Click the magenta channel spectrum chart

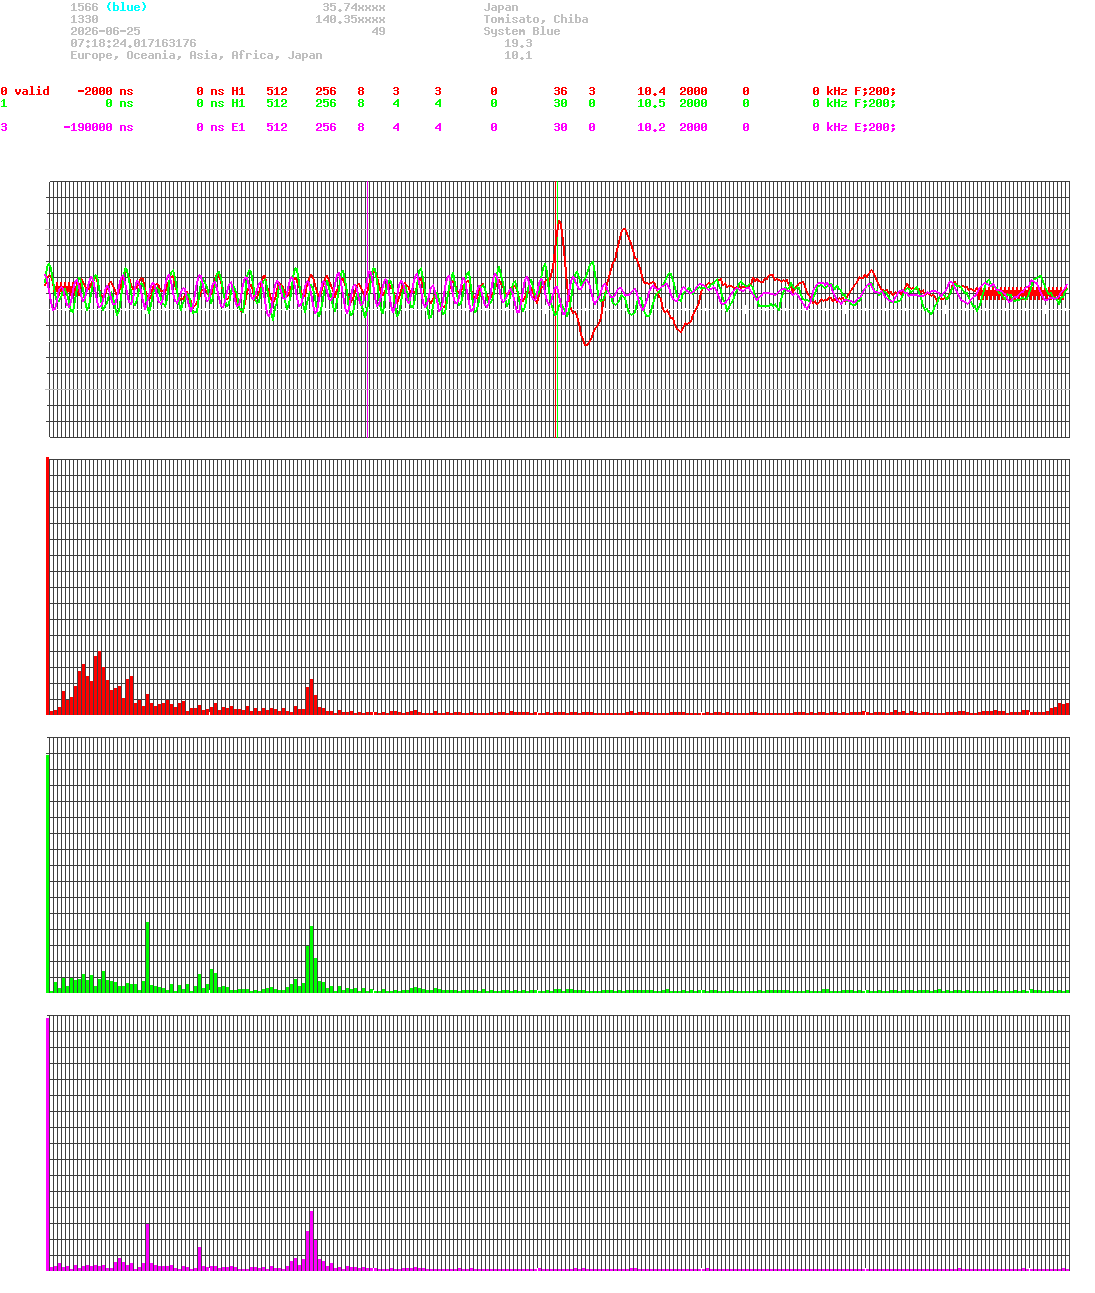tap(558, 1143)
